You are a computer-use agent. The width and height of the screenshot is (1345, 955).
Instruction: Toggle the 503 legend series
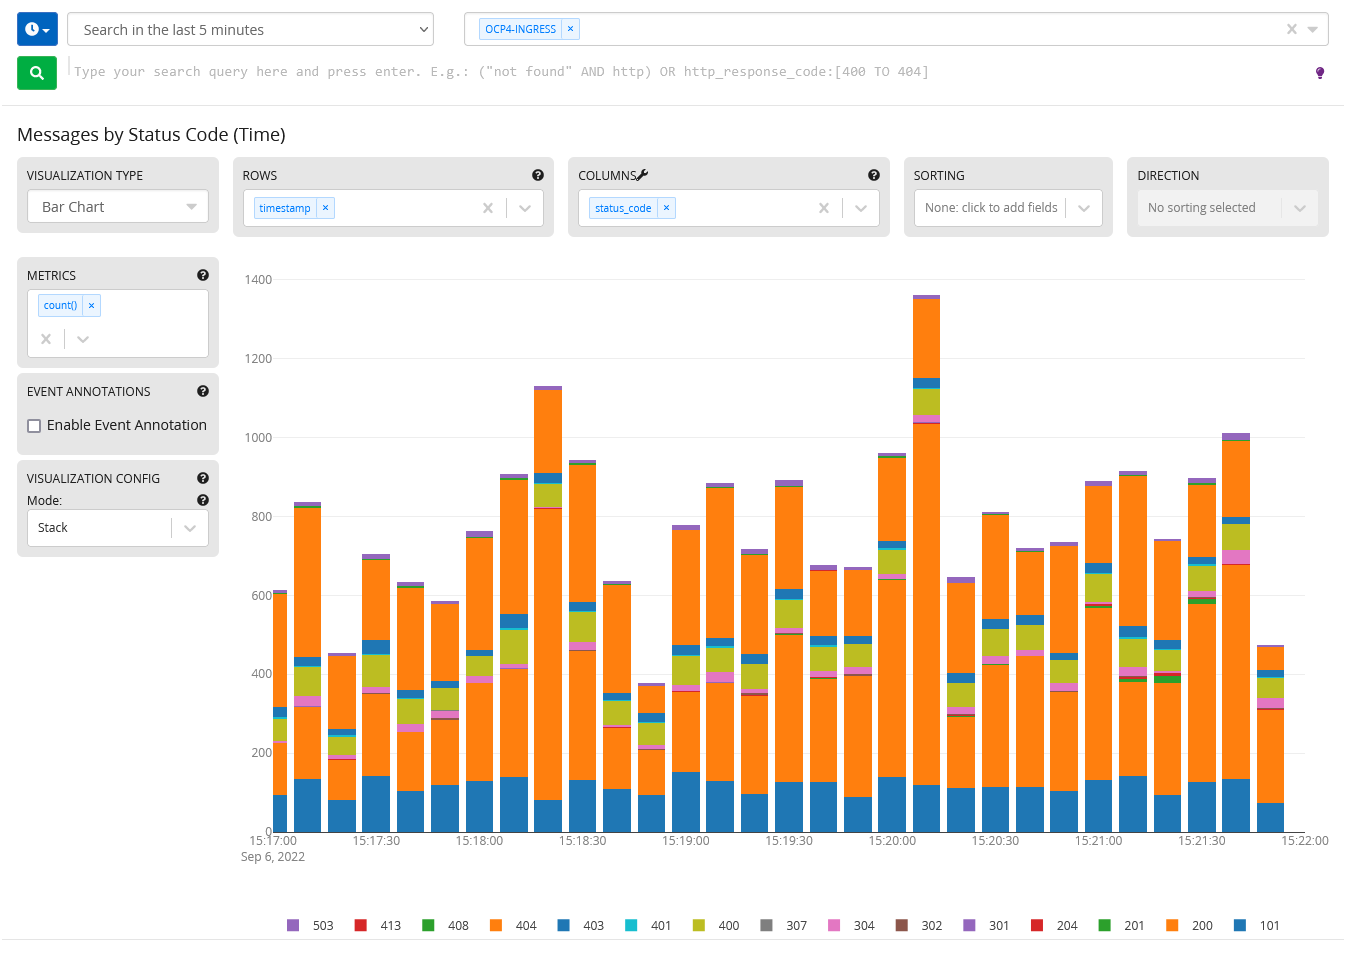310,926
